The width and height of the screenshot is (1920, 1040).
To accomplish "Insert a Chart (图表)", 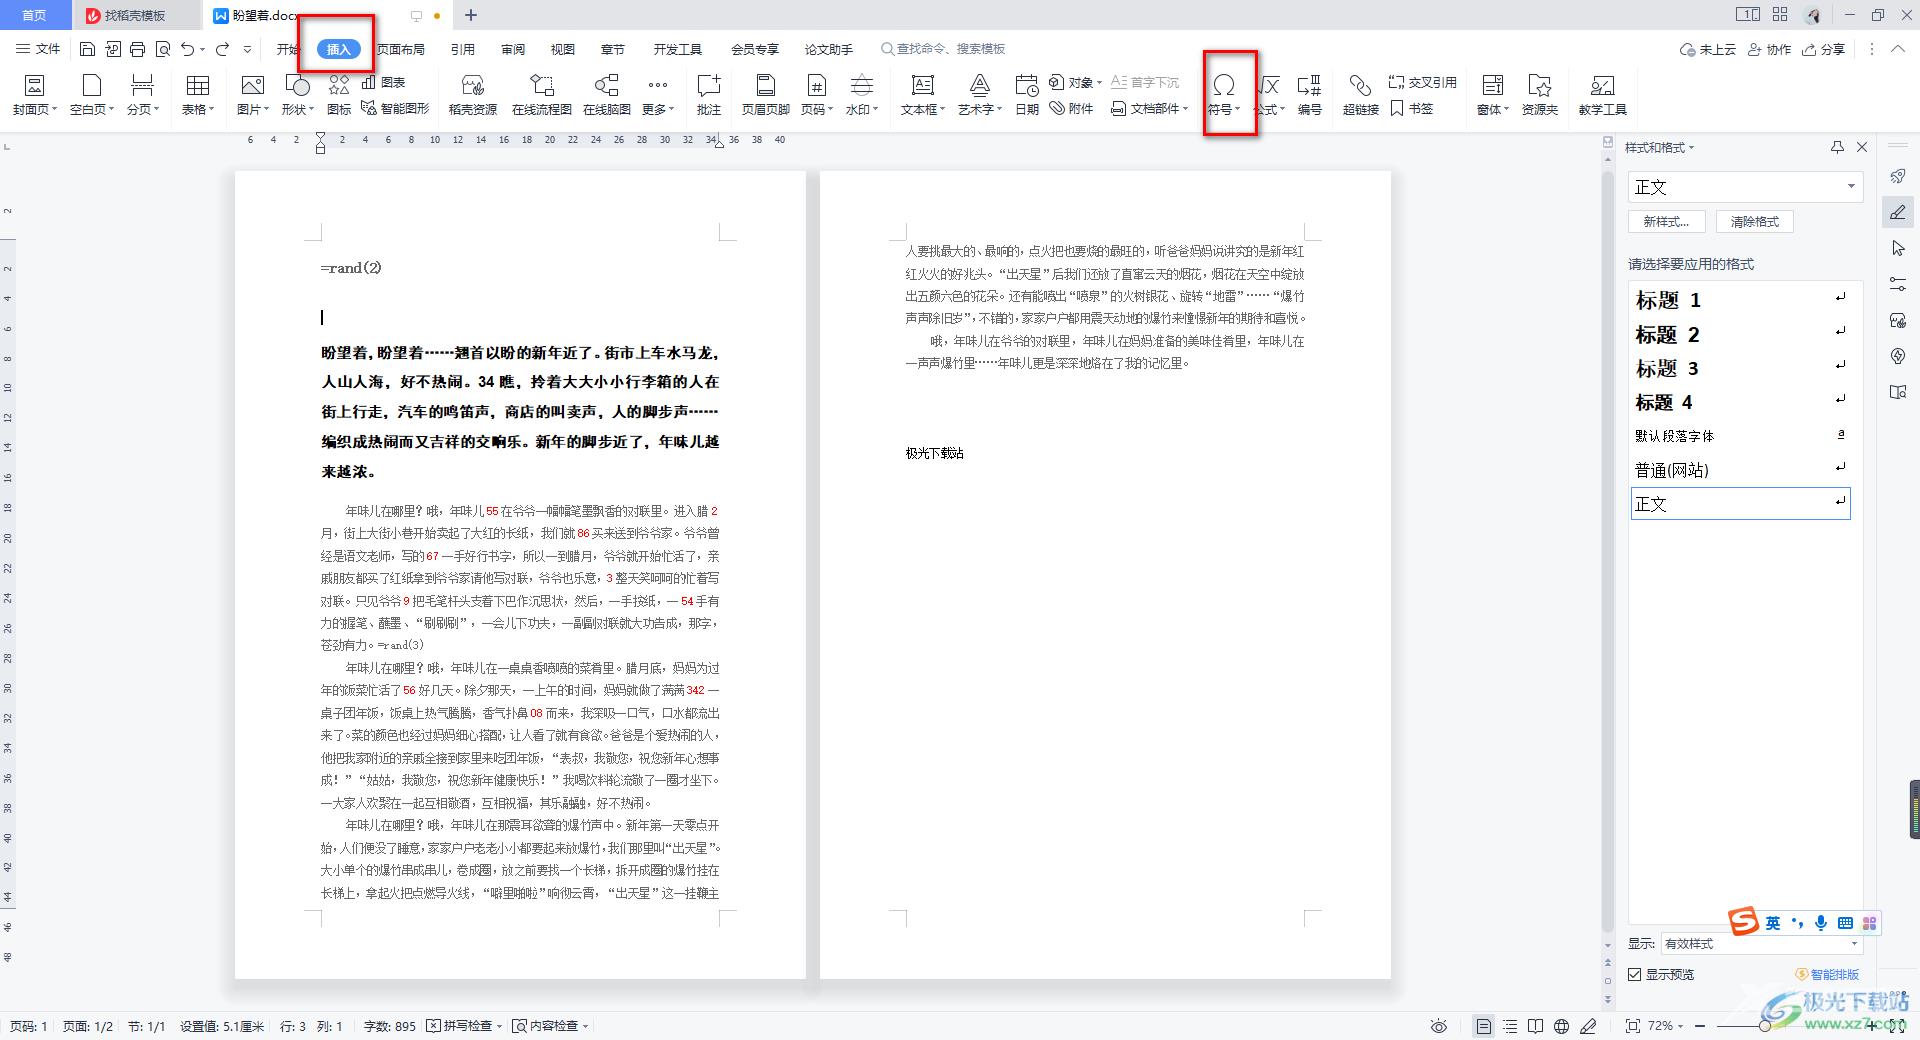I will click(x=384, y=82).
